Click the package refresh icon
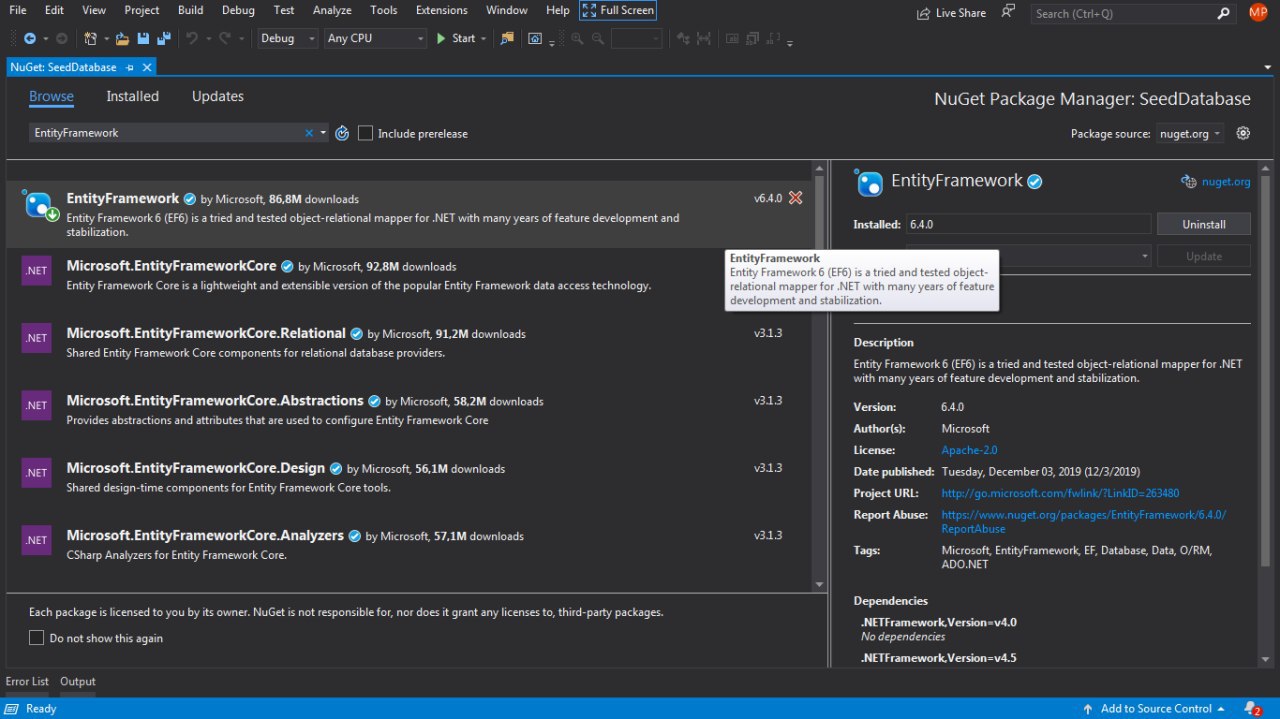The image size is (1280, 719). [342, 133]
